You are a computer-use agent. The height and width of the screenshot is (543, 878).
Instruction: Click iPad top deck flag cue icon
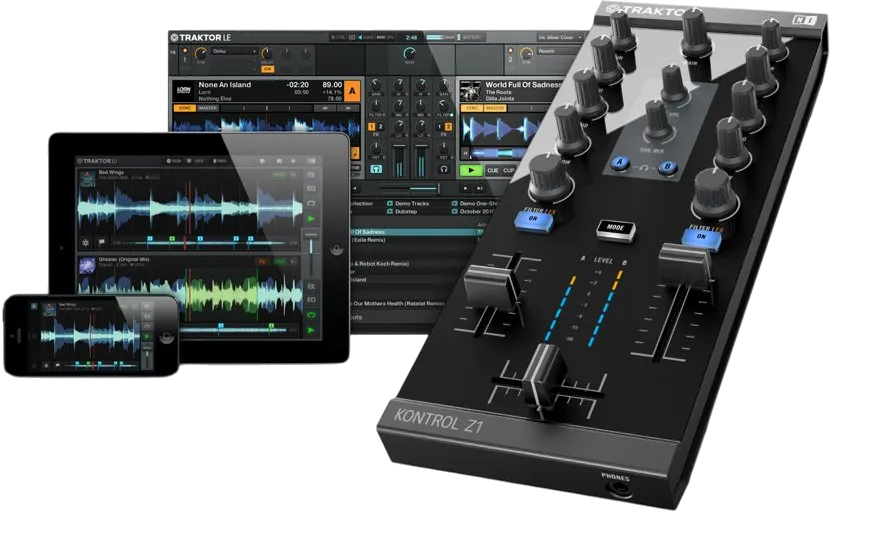click(x=101, y=242)
